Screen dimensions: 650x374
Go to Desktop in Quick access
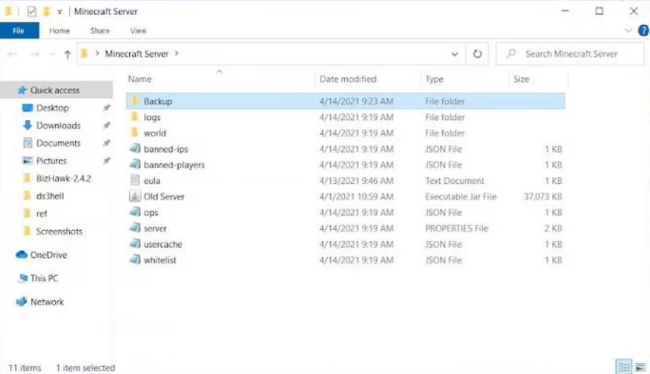tap(52, 108)
